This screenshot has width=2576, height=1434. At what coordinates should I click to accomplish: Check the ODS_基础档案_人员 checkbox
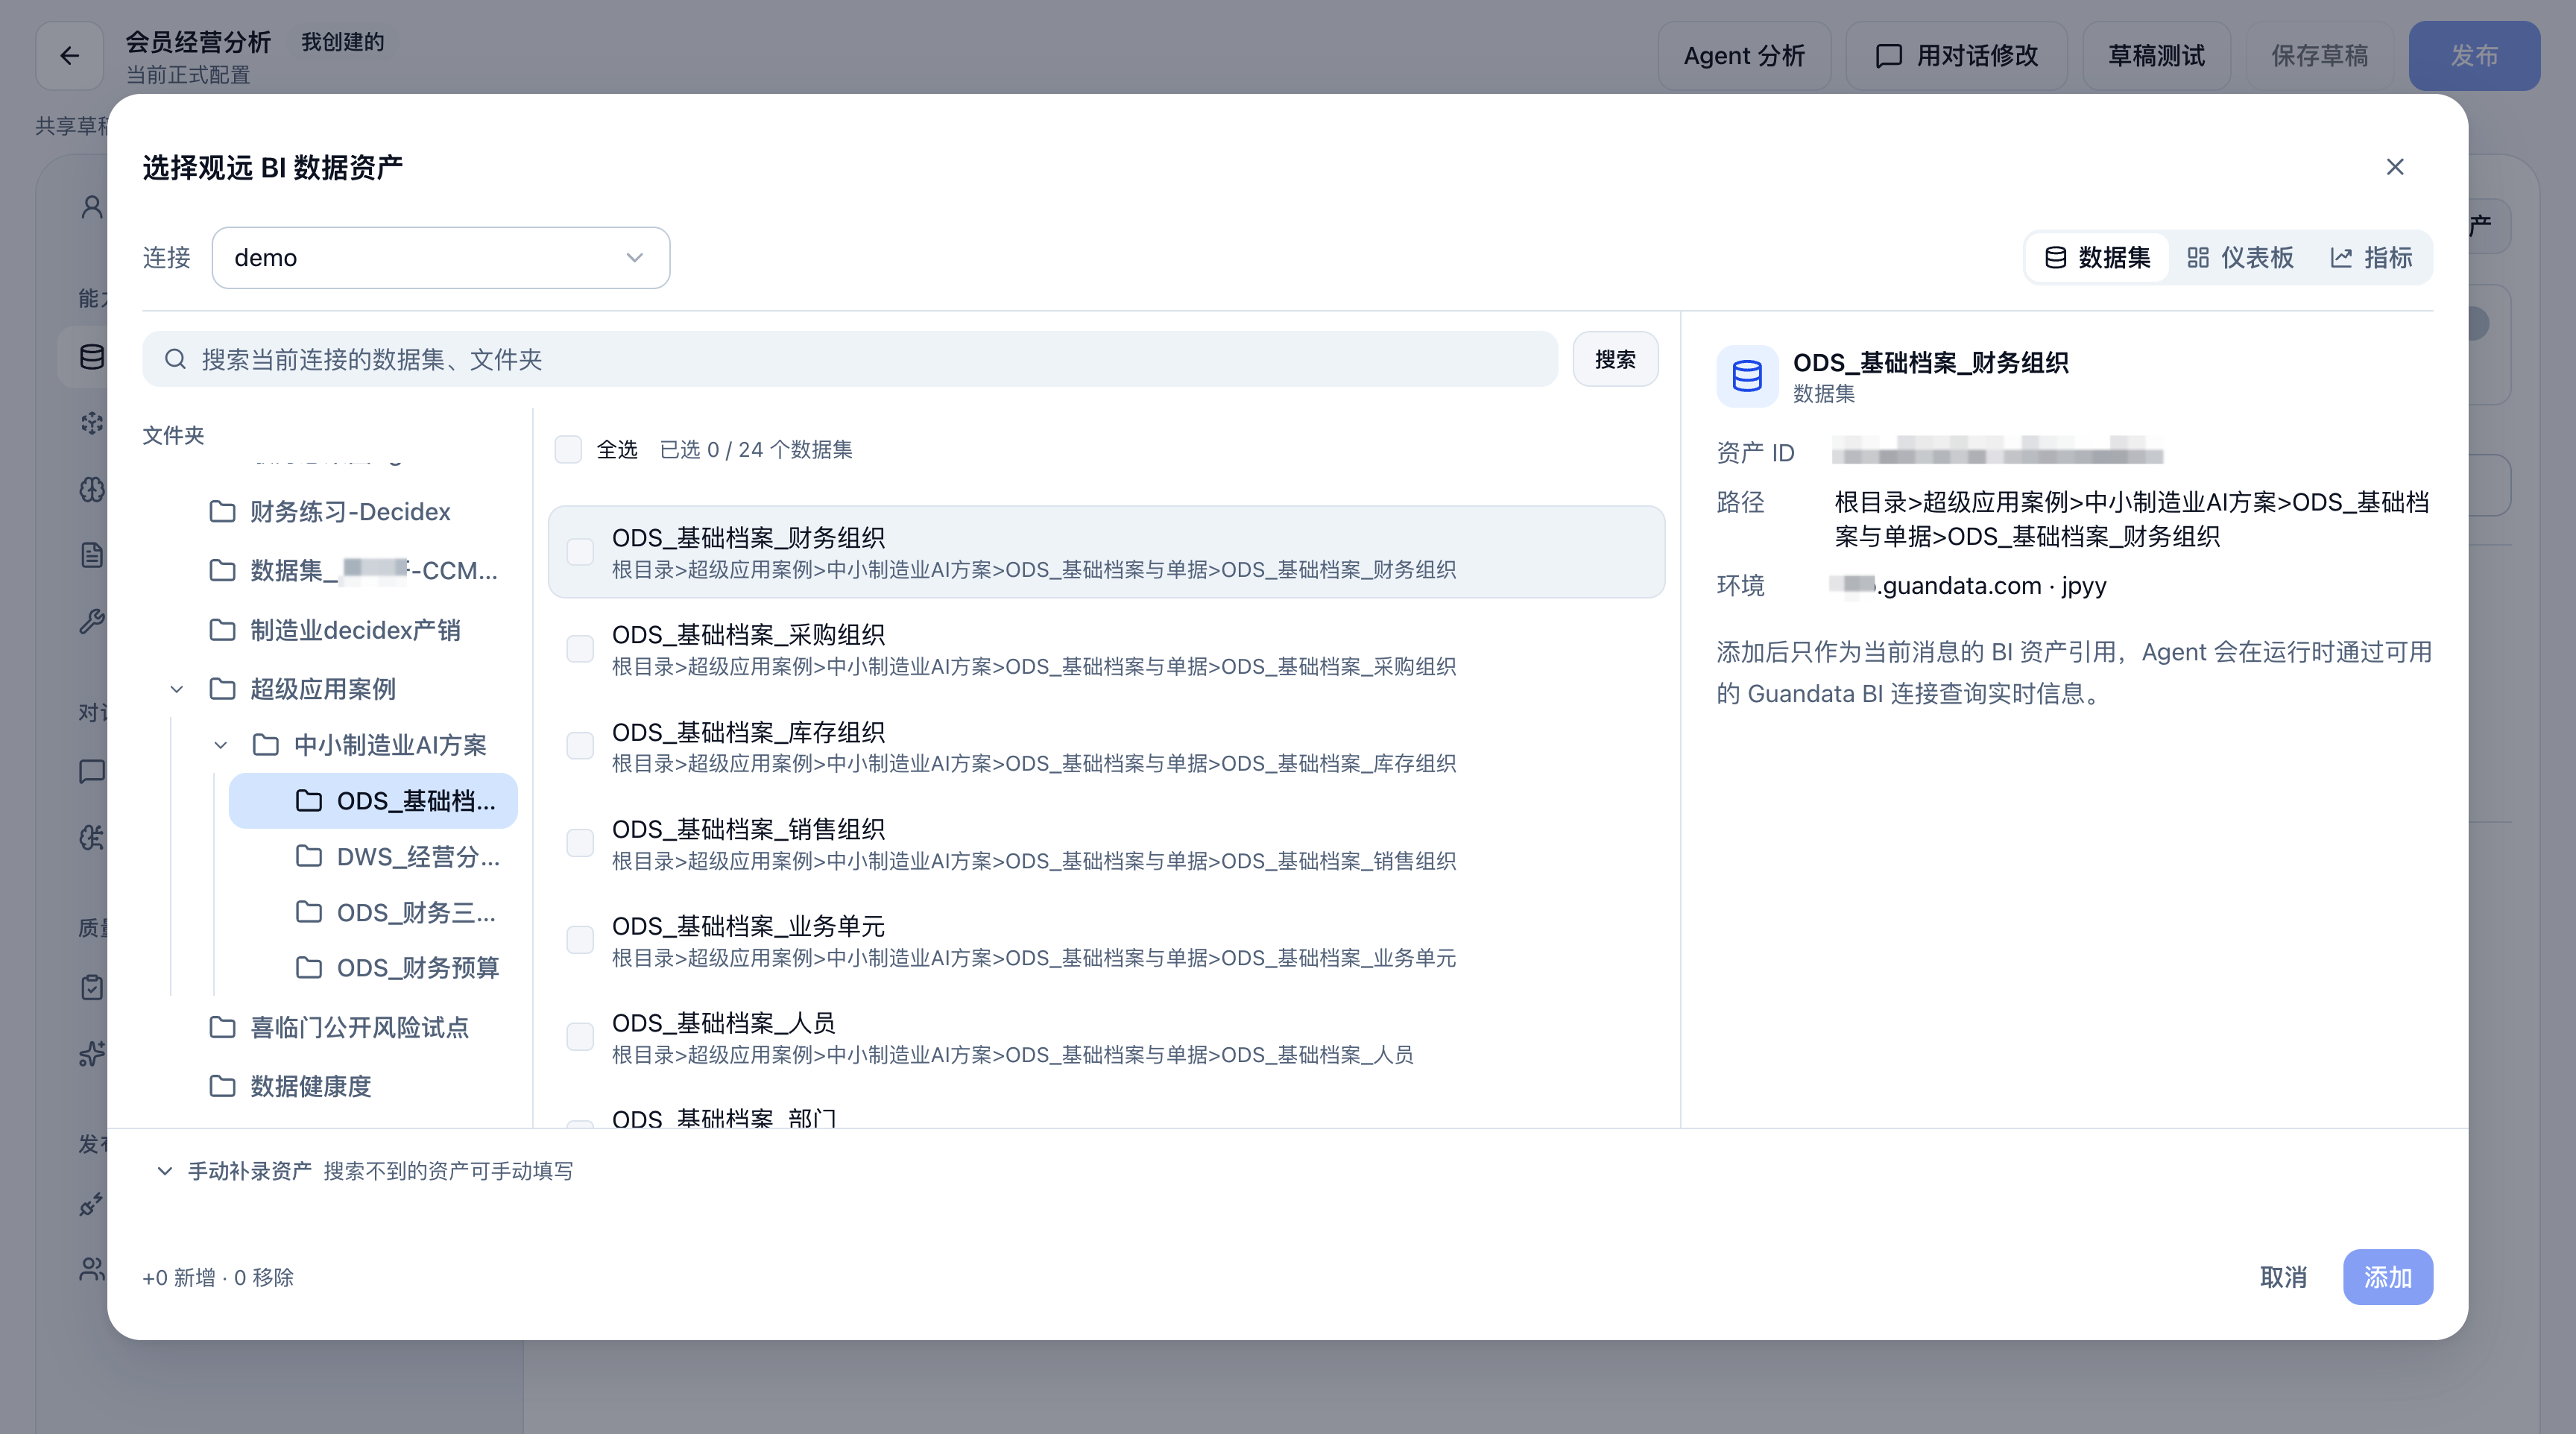580,1037
